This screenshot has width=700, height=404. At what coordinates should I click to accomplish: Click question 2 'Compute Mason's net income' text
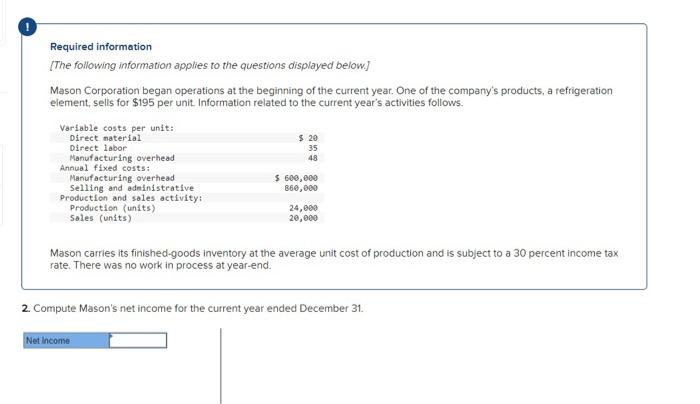click(x=192, y=308)
